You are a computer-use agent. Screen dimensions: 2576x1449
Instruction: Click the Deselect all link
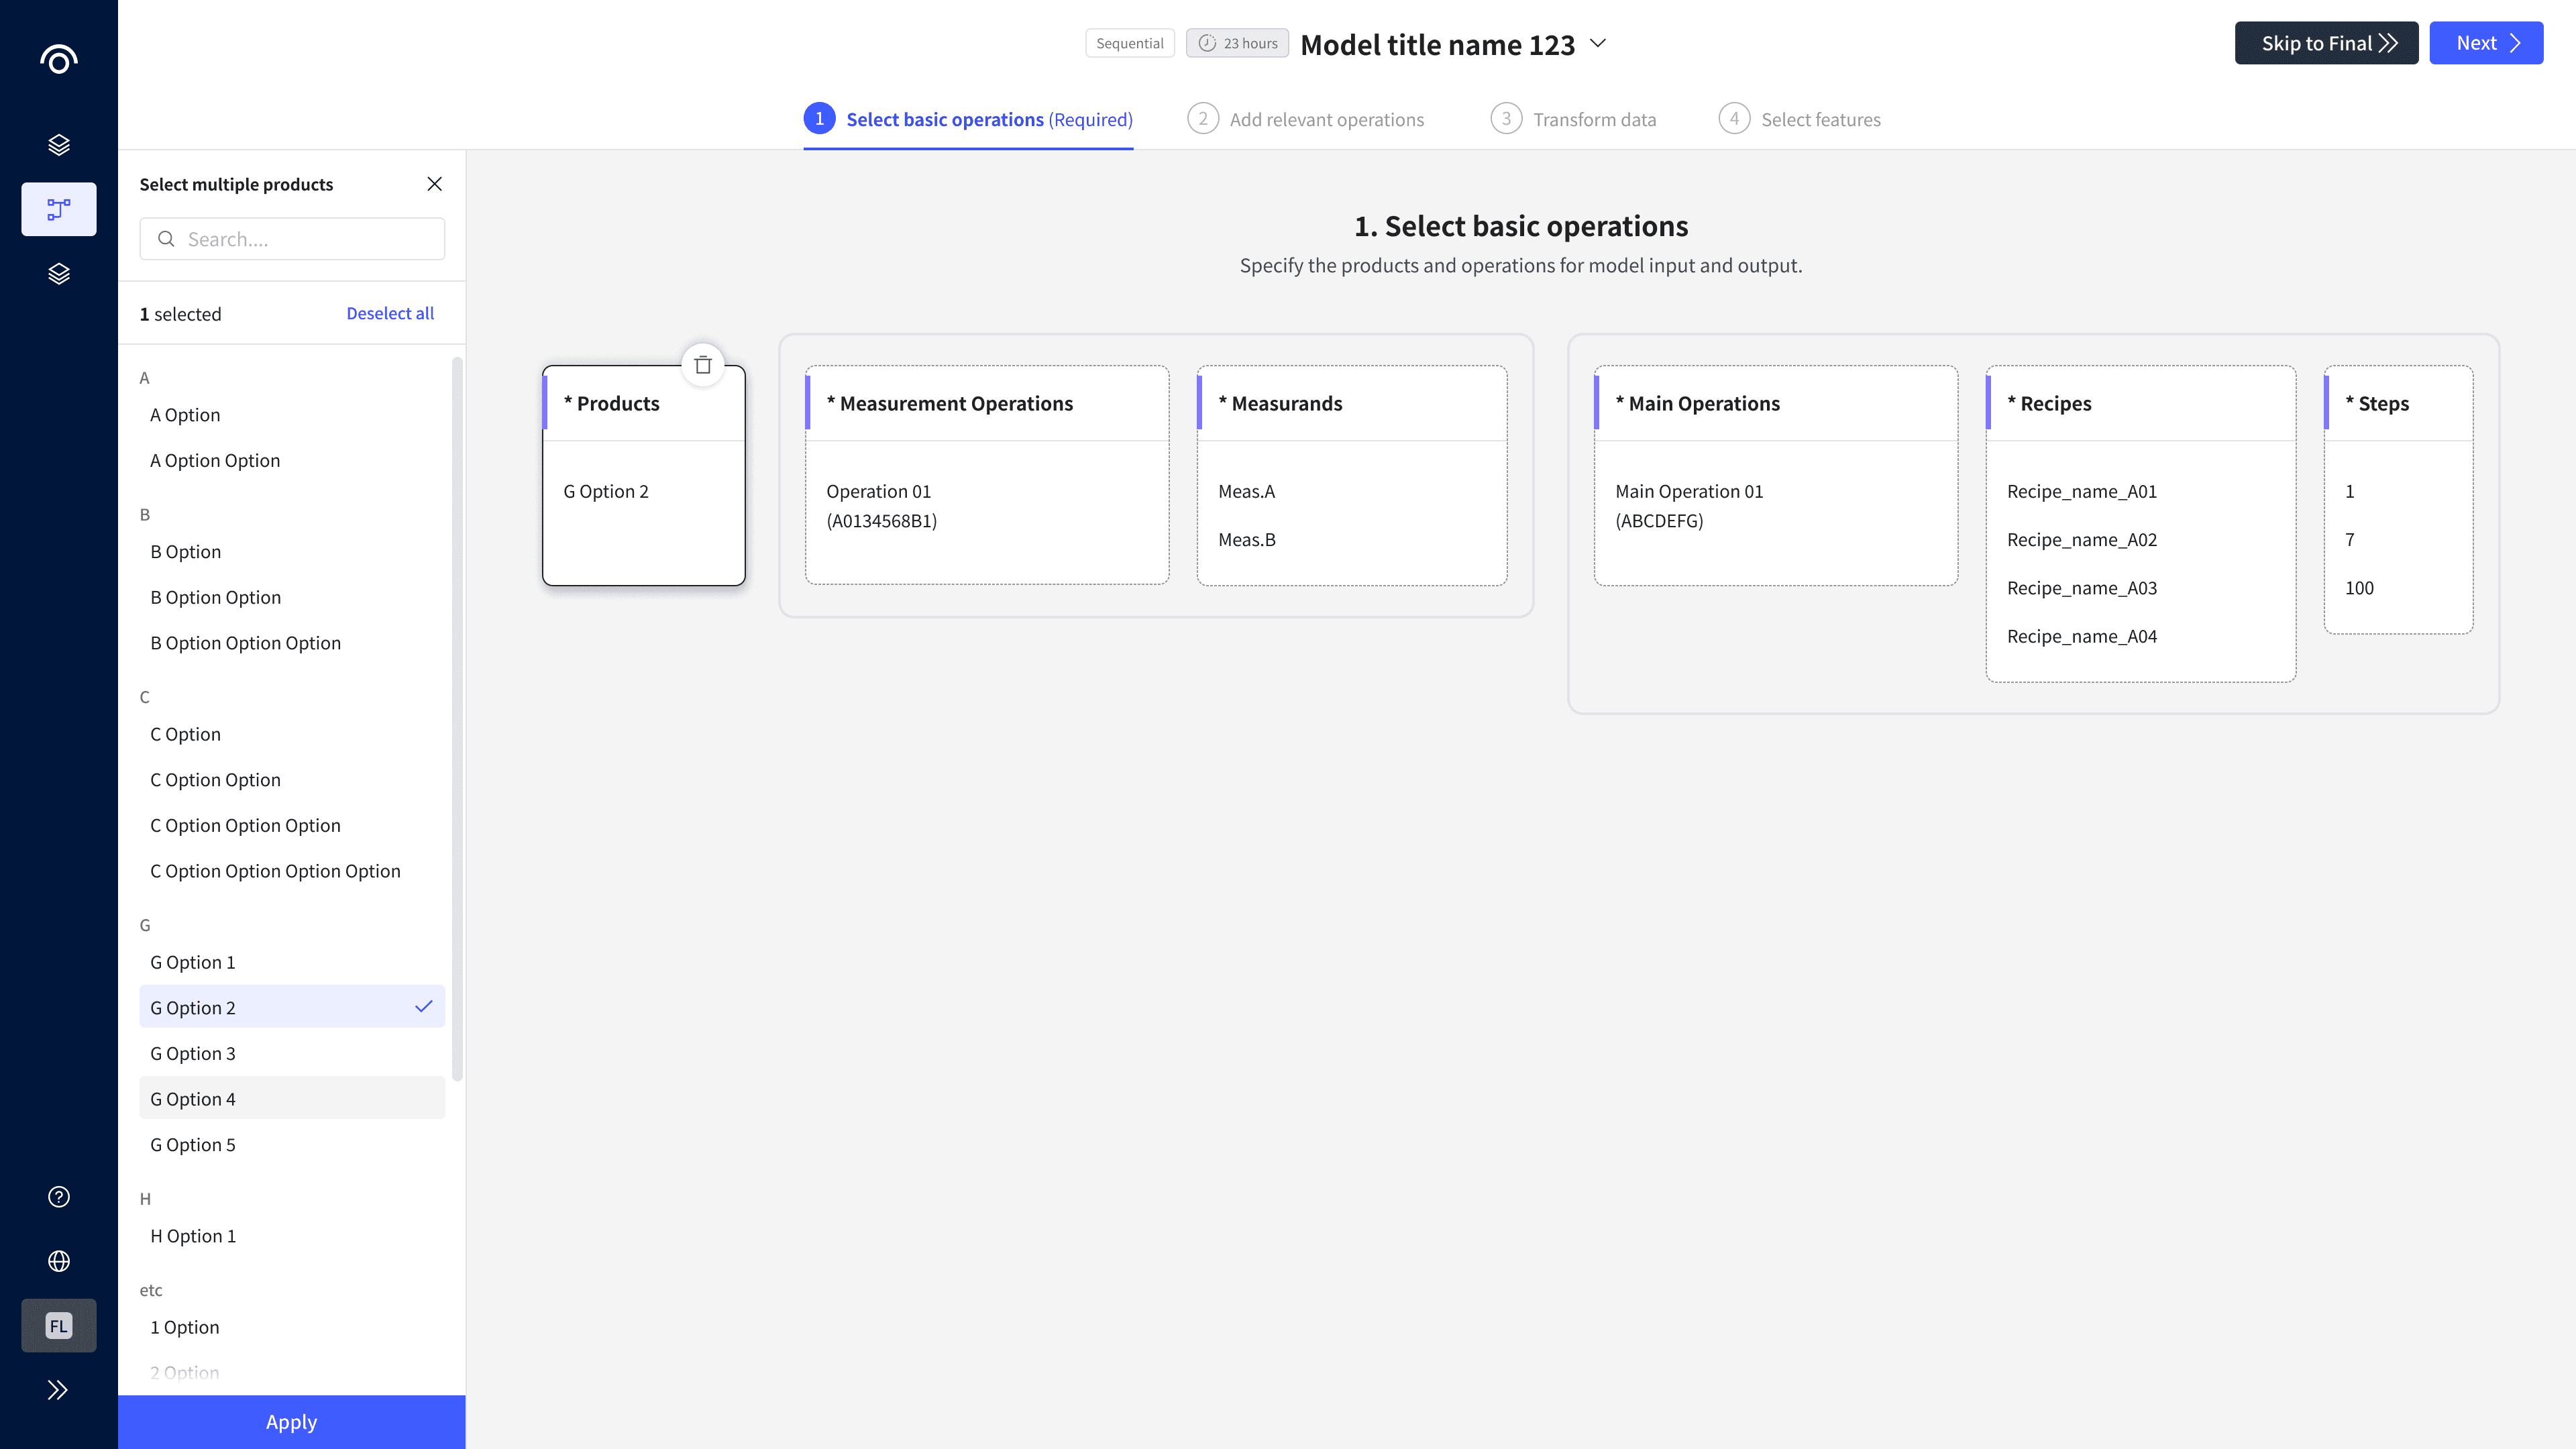tap(389, 313)
